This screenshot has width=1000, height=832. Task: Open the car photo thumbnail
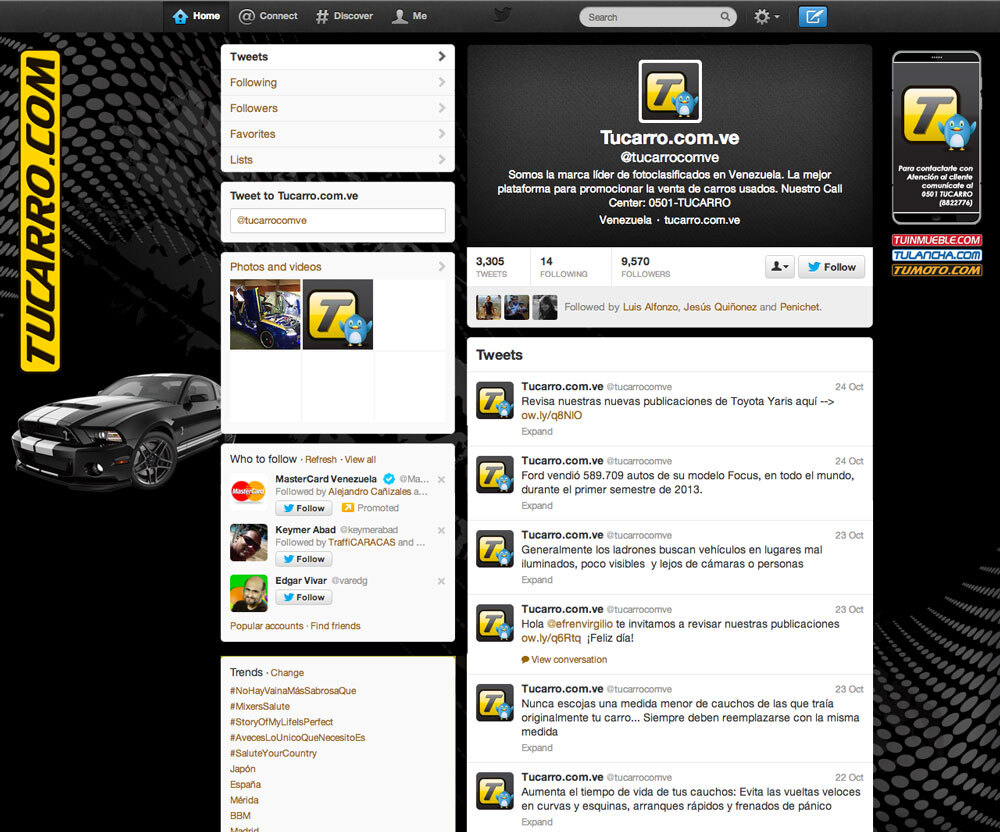tap(265, 314)
